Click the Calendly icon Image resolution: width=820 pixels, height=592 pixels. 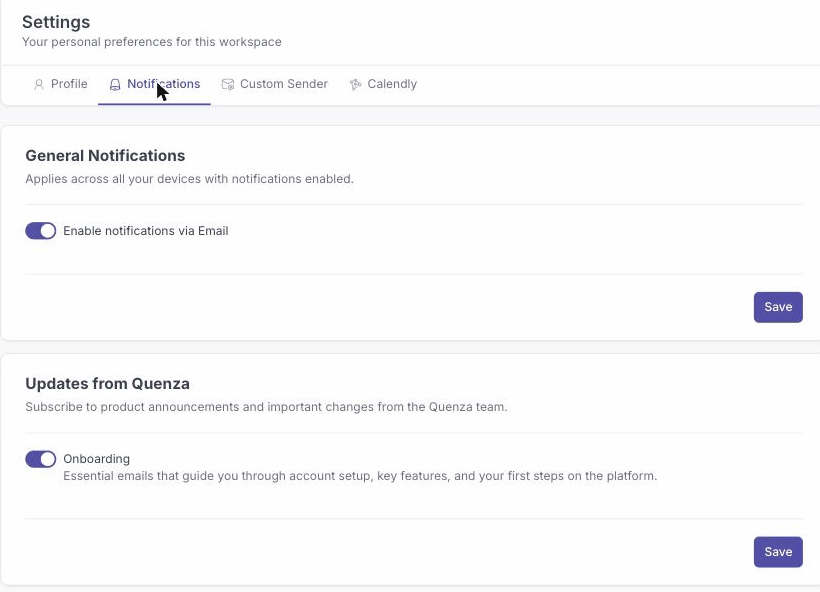click(356, 84)
